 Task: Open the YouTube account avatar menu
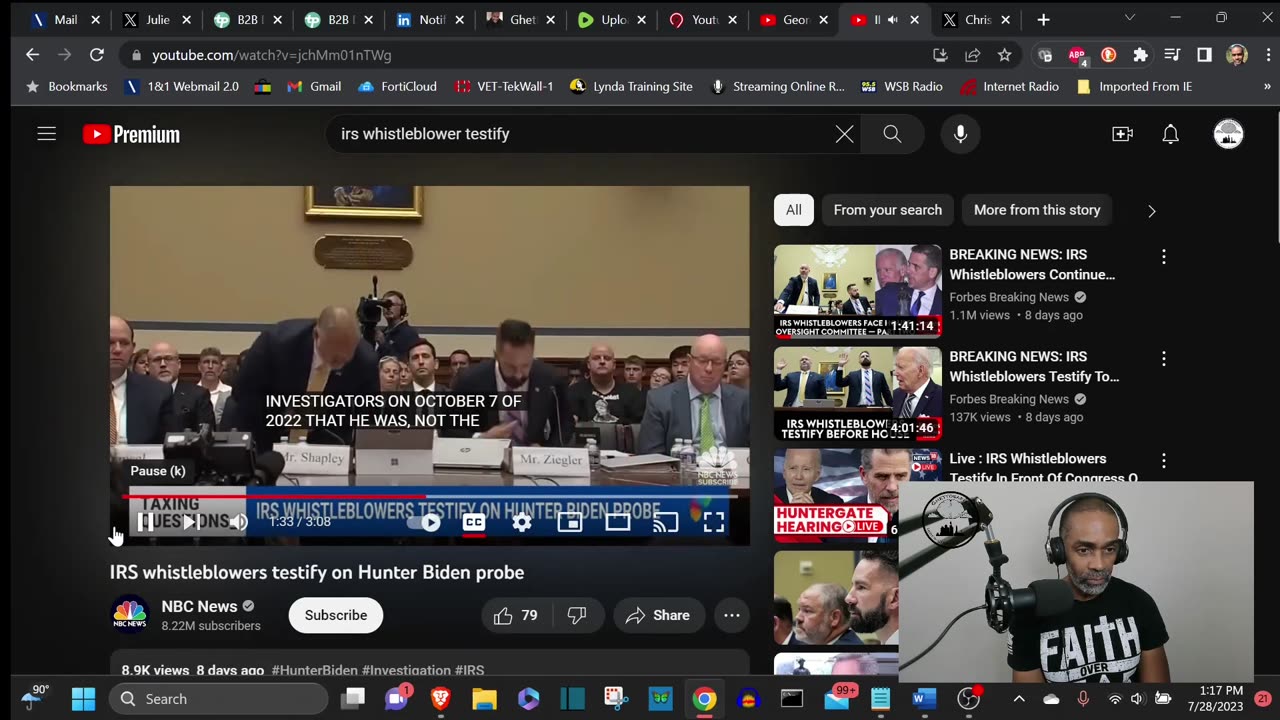[x=1228, y=134]
